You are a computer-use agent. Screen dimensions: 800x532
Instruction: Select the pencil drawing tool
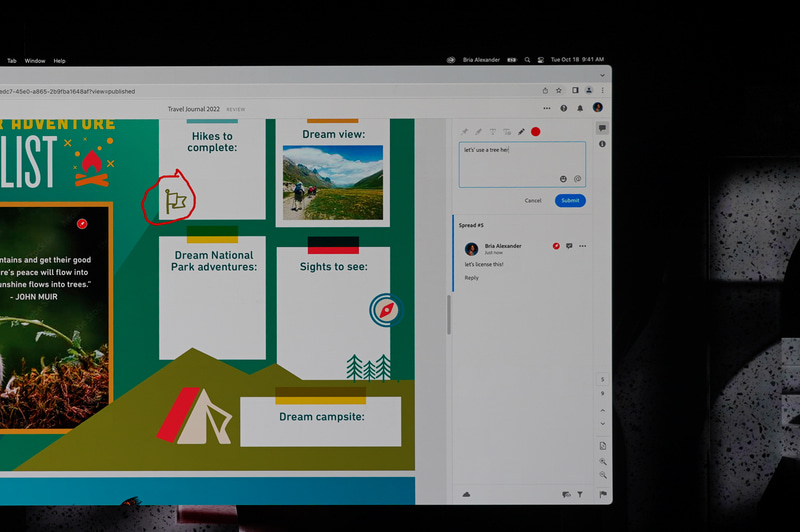521,132
